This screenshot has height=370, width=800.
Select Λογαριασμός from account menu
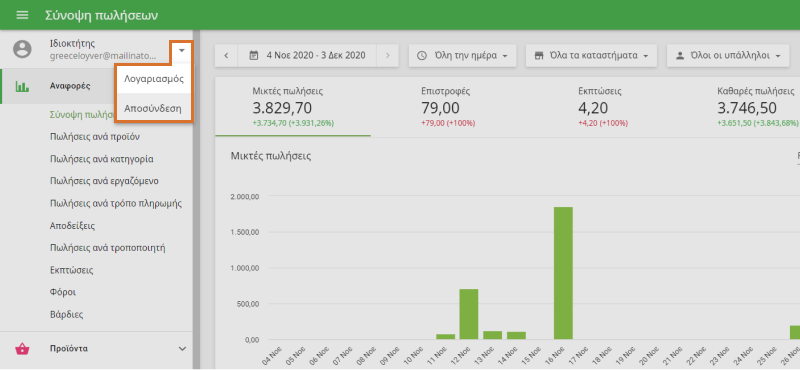coord(154,79)
